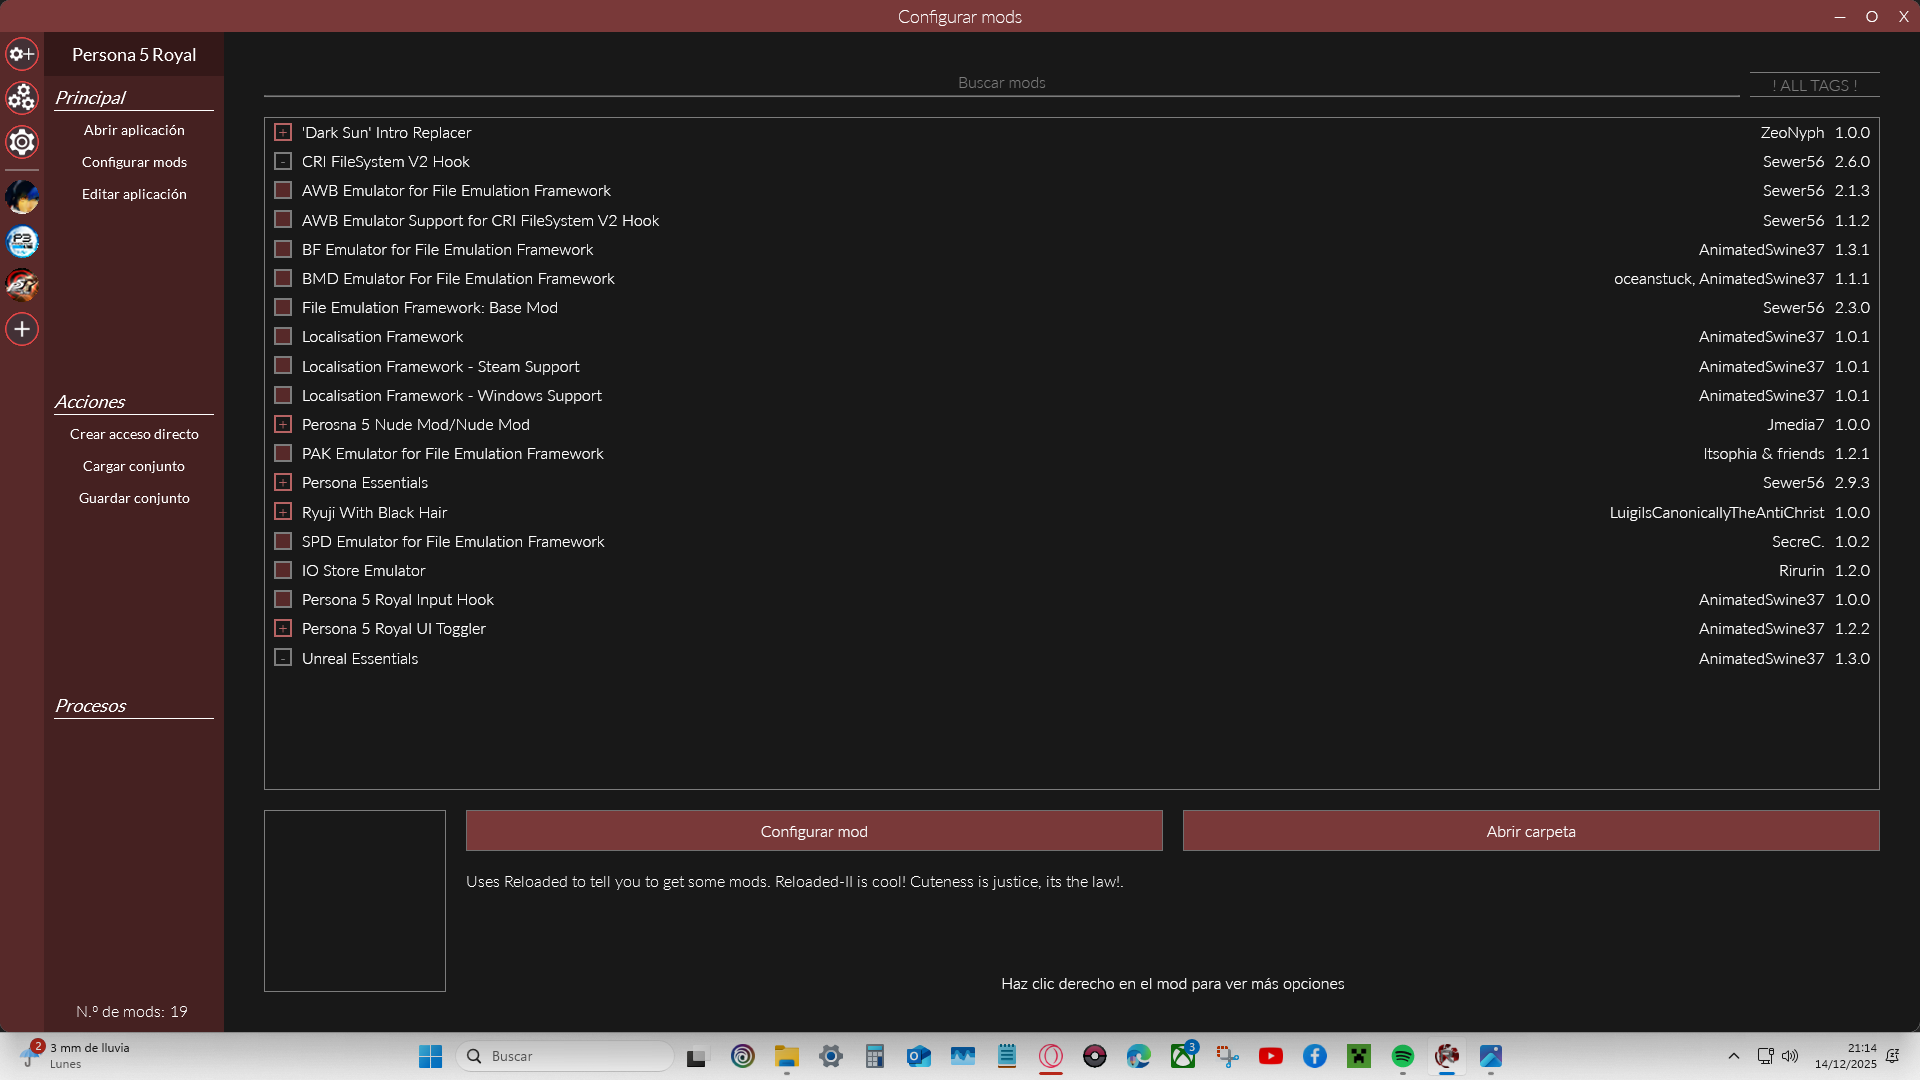1920x1080 pixels.
Task: Choose 'Crear acceso directo' under Acciones
Action: tap(134, 434)
